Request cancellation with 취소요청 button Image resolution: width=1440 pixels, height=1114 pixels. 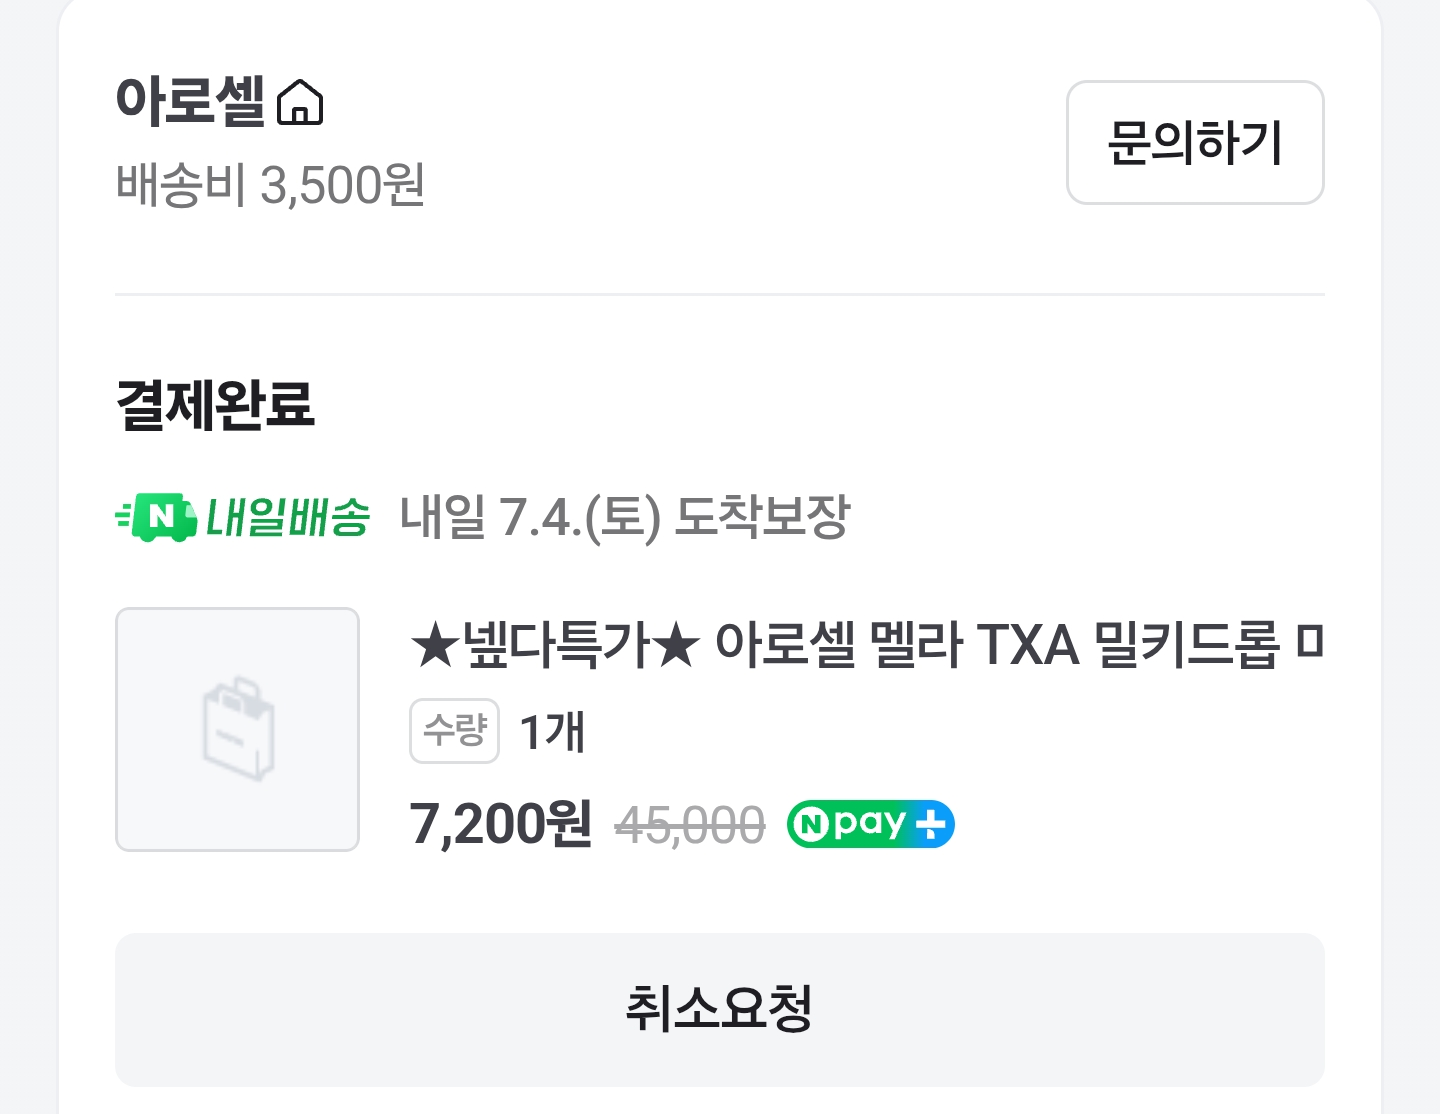coord(720,1009)
